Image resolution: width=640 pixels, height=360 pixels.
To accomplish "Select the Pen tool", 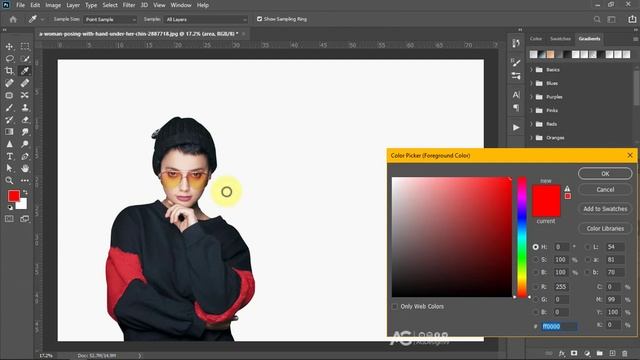I will click(x=25, y=156).
